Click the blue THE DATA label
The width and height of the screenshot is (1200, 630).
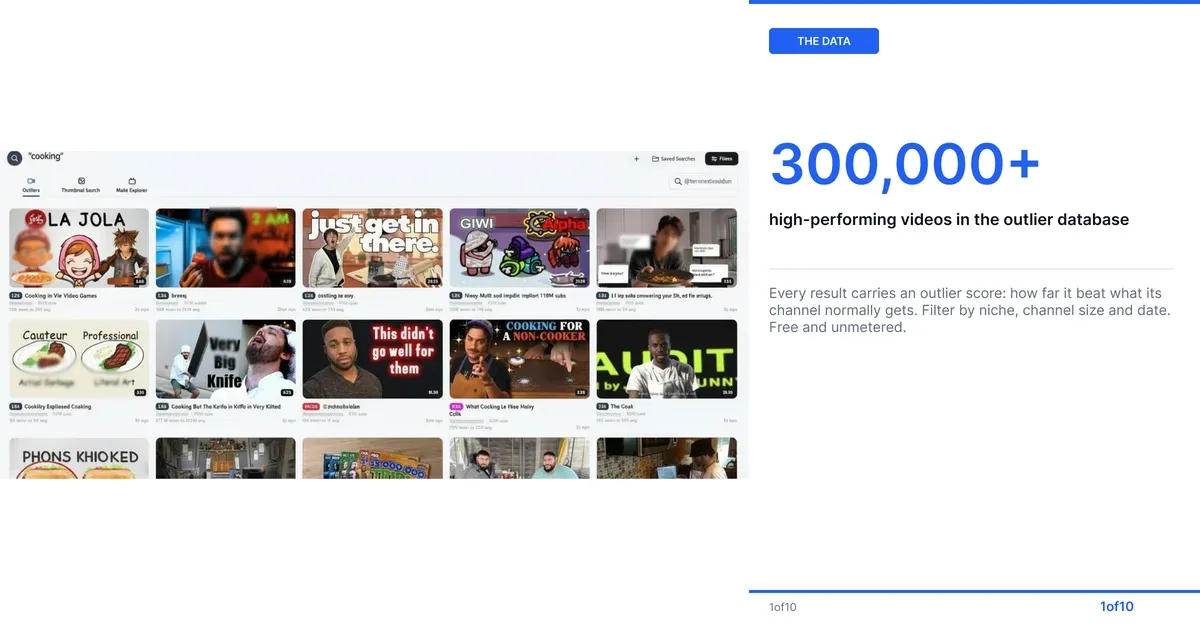pos(824,41)
